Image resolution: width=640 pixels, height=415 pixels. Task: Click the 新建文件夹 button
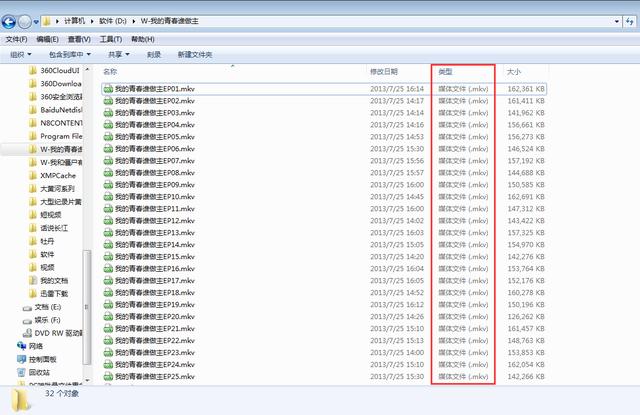(195, 54)
